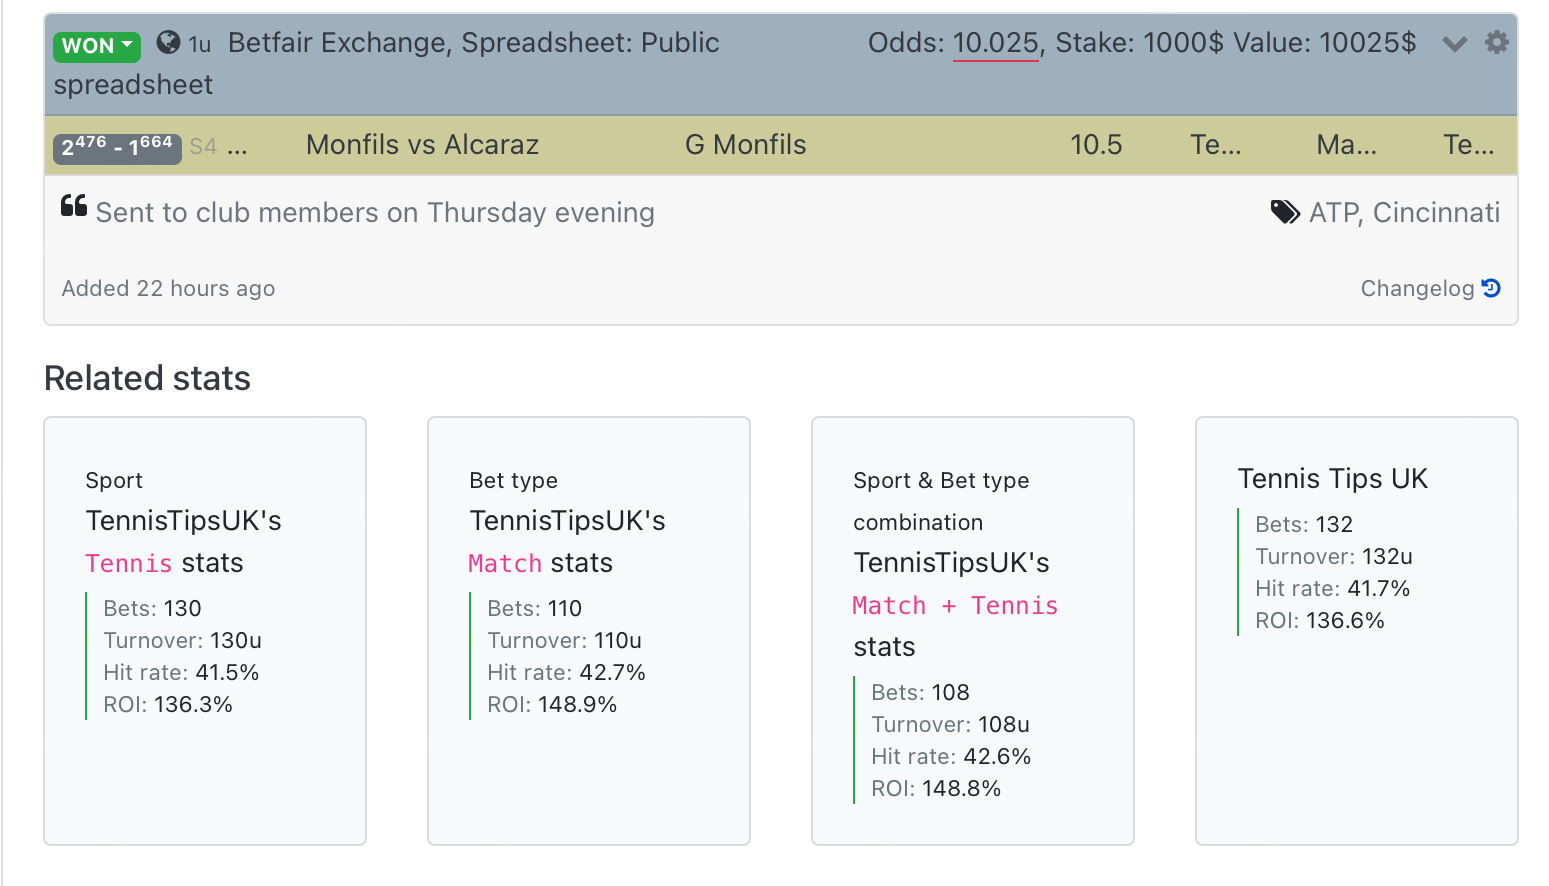The height and width of the screenshot is (886, 1549).
Task: Click the Turnover: 110u stat
Action: [564, 640]
